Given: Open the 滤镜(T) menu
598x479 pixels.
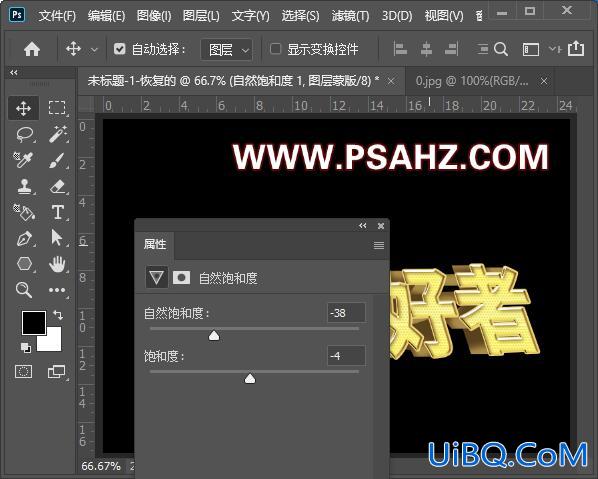Looking at the screenshot, I should pyautogui.click(x=350, y=16).
